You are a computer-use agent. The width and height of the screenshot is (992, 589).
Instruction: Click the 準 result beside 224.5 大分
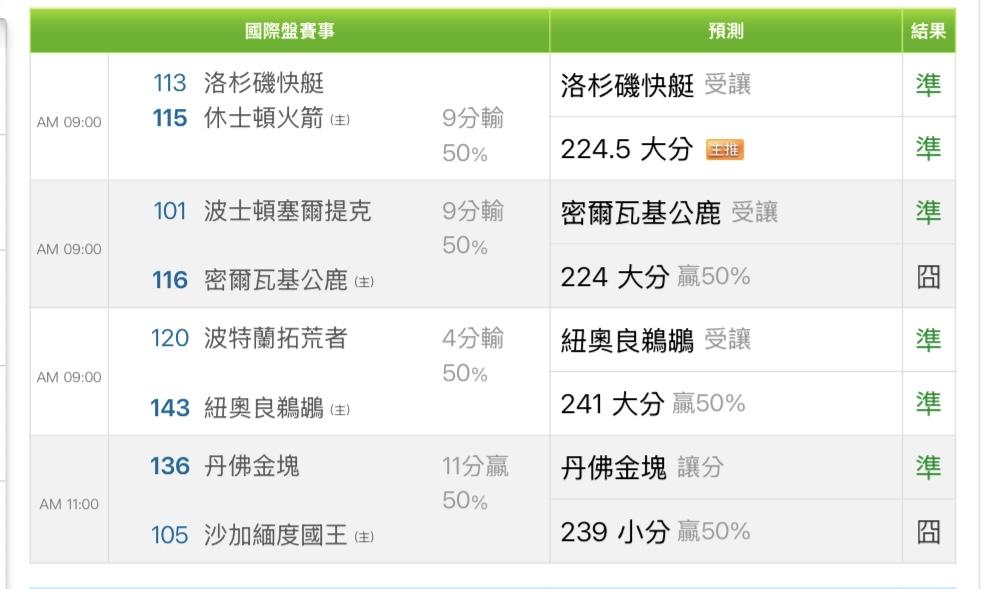(x=928, y=149)
